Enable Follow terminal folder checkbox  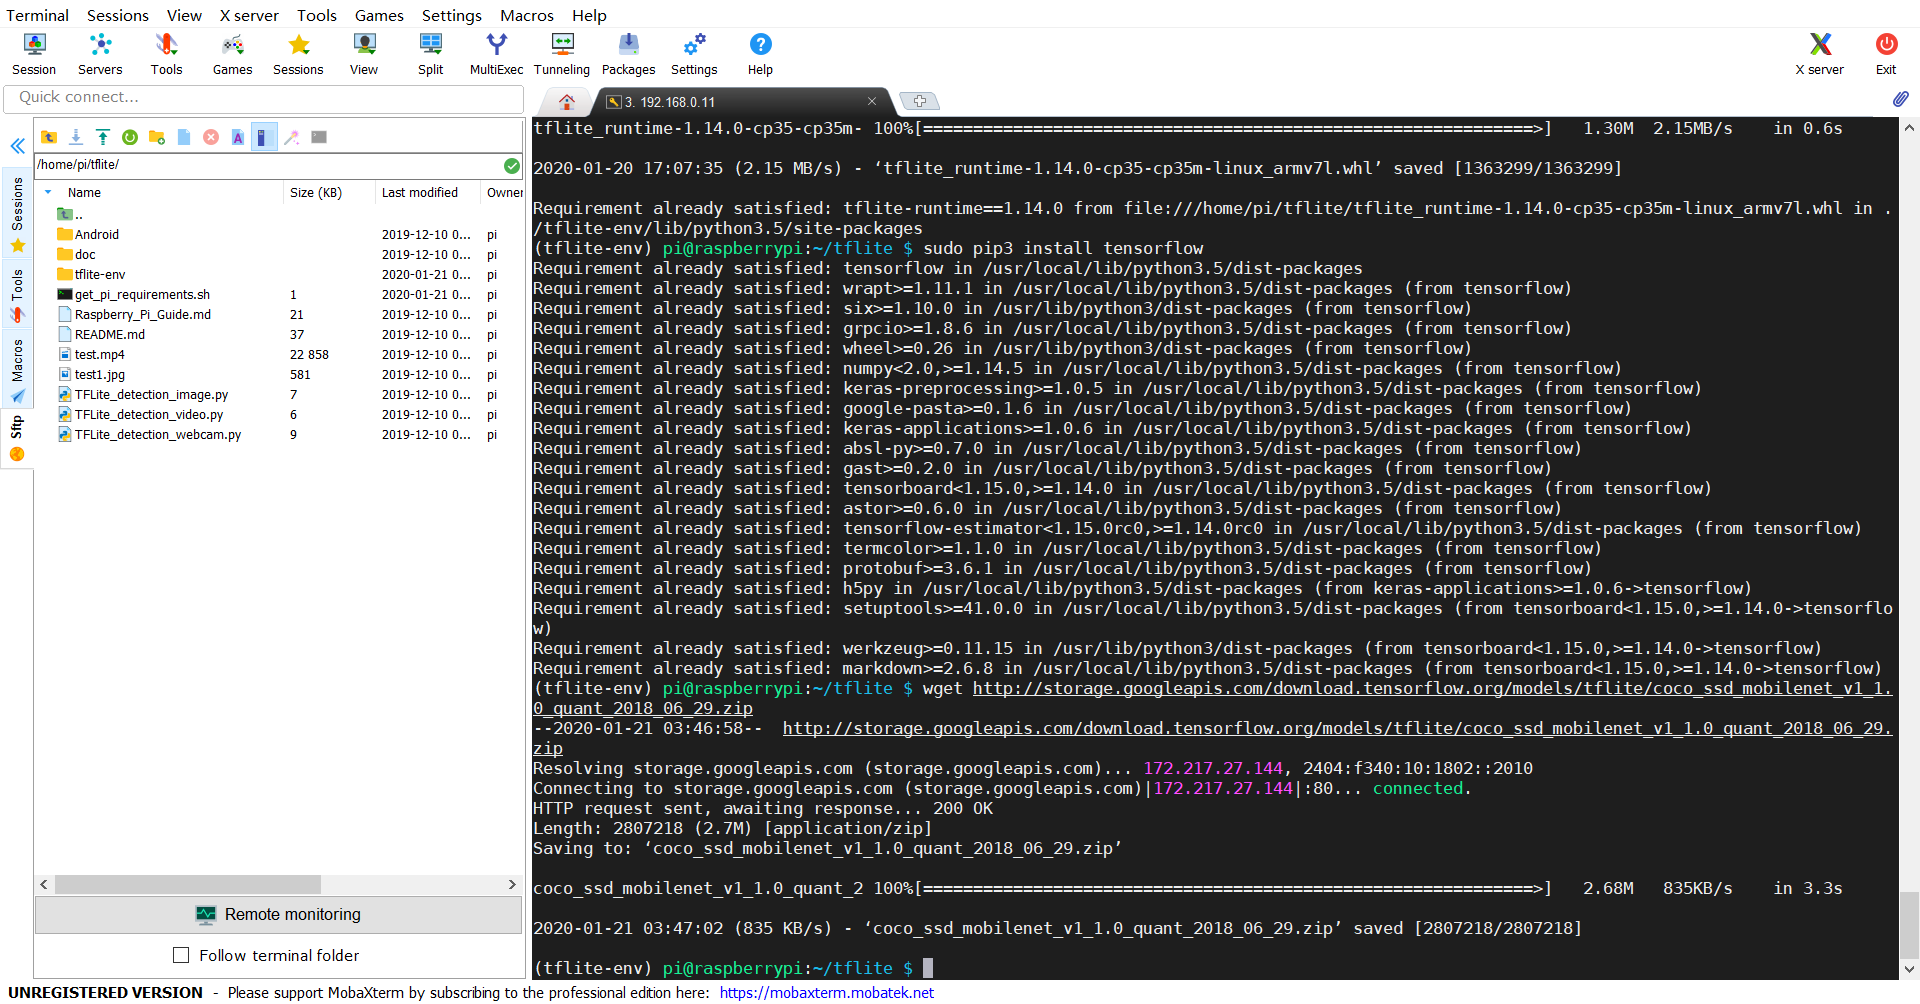[x=181, y=955]
